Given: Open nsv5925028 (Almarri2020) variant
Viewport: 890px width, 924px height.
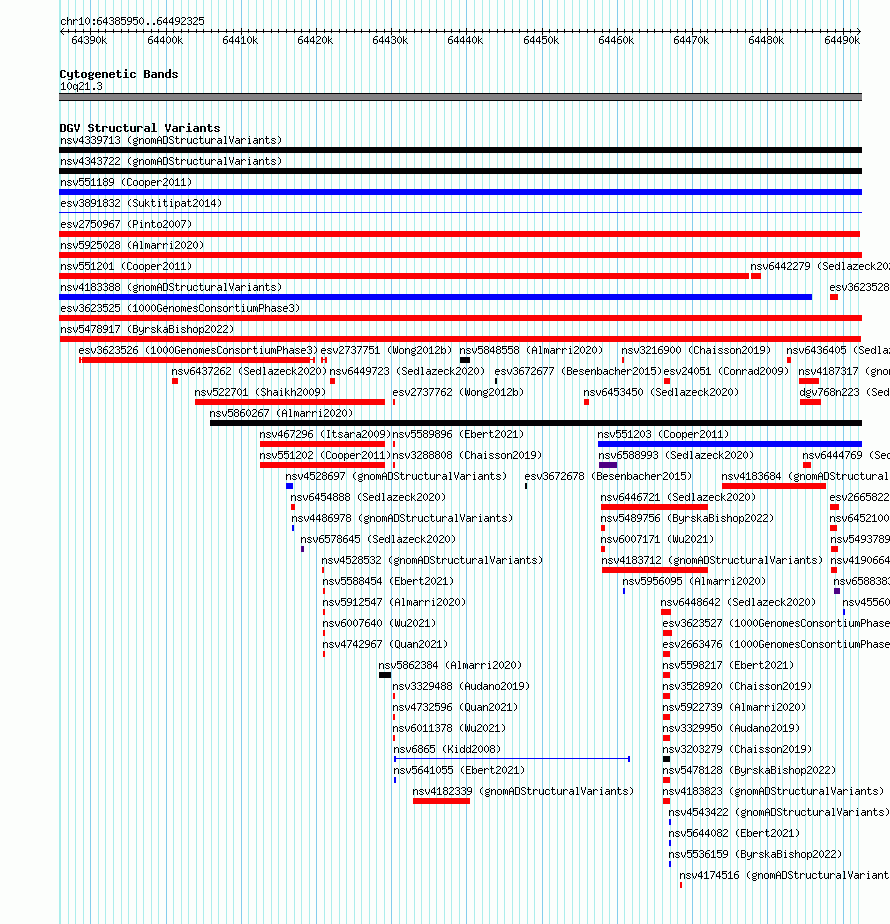Looking at the screenshot, I should point(132,246).
